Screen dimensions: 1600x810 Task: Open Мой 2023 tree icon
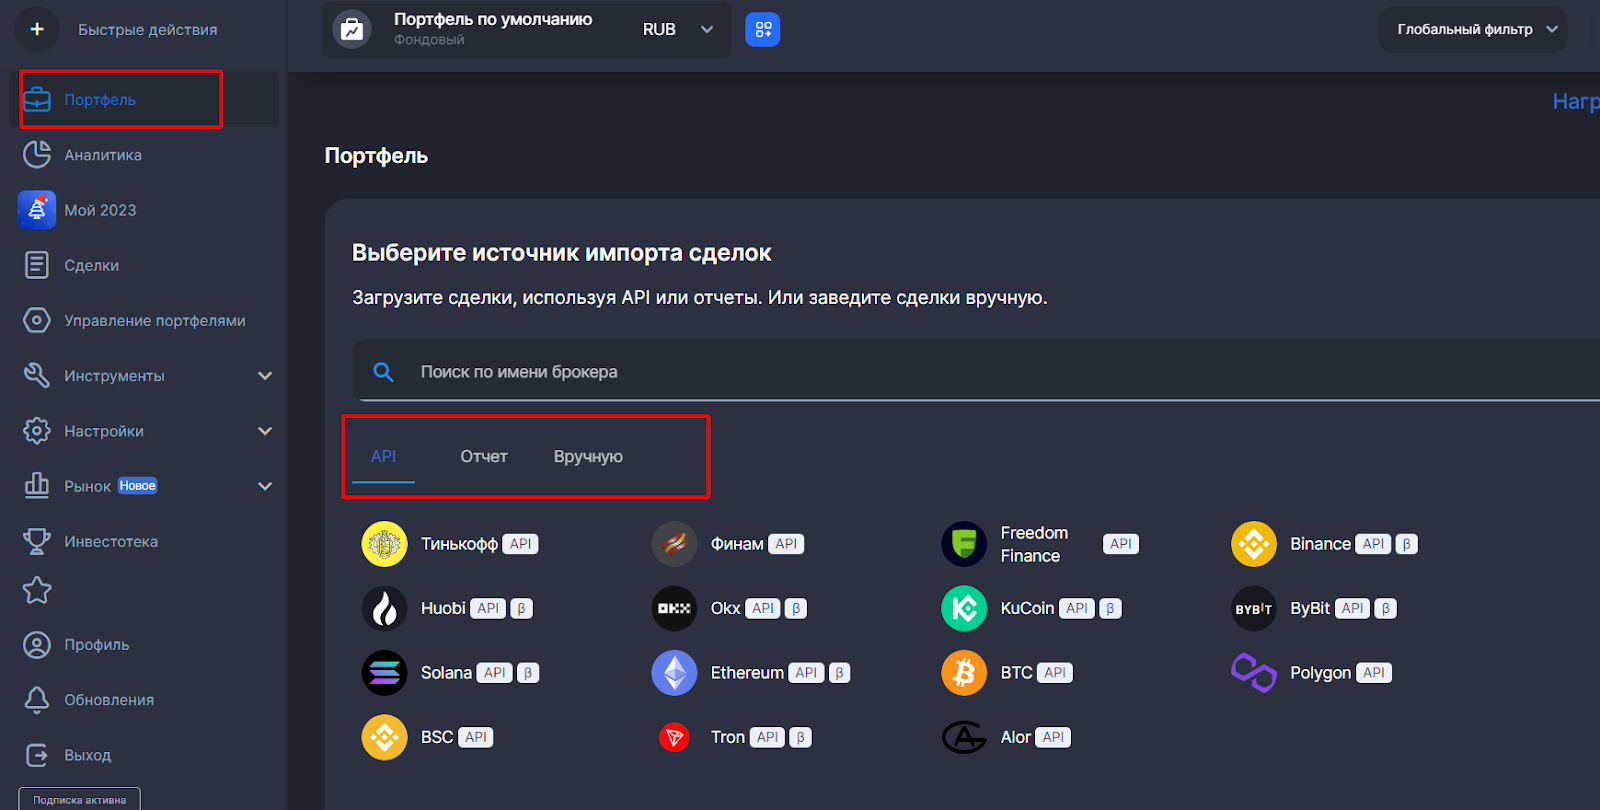click(x=37, y=210)
